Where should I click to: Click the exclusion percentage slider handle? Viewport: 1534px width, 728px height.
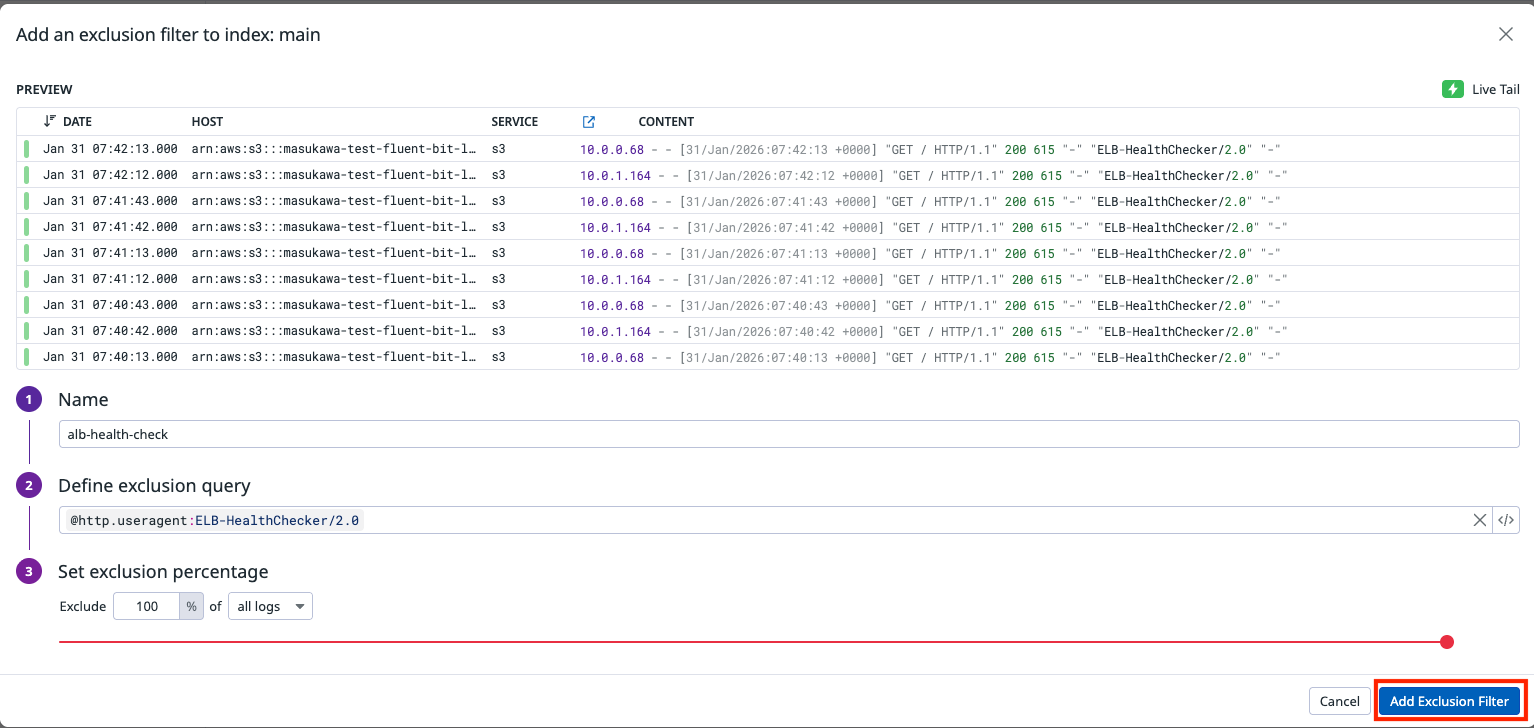tap(1446, 642)
